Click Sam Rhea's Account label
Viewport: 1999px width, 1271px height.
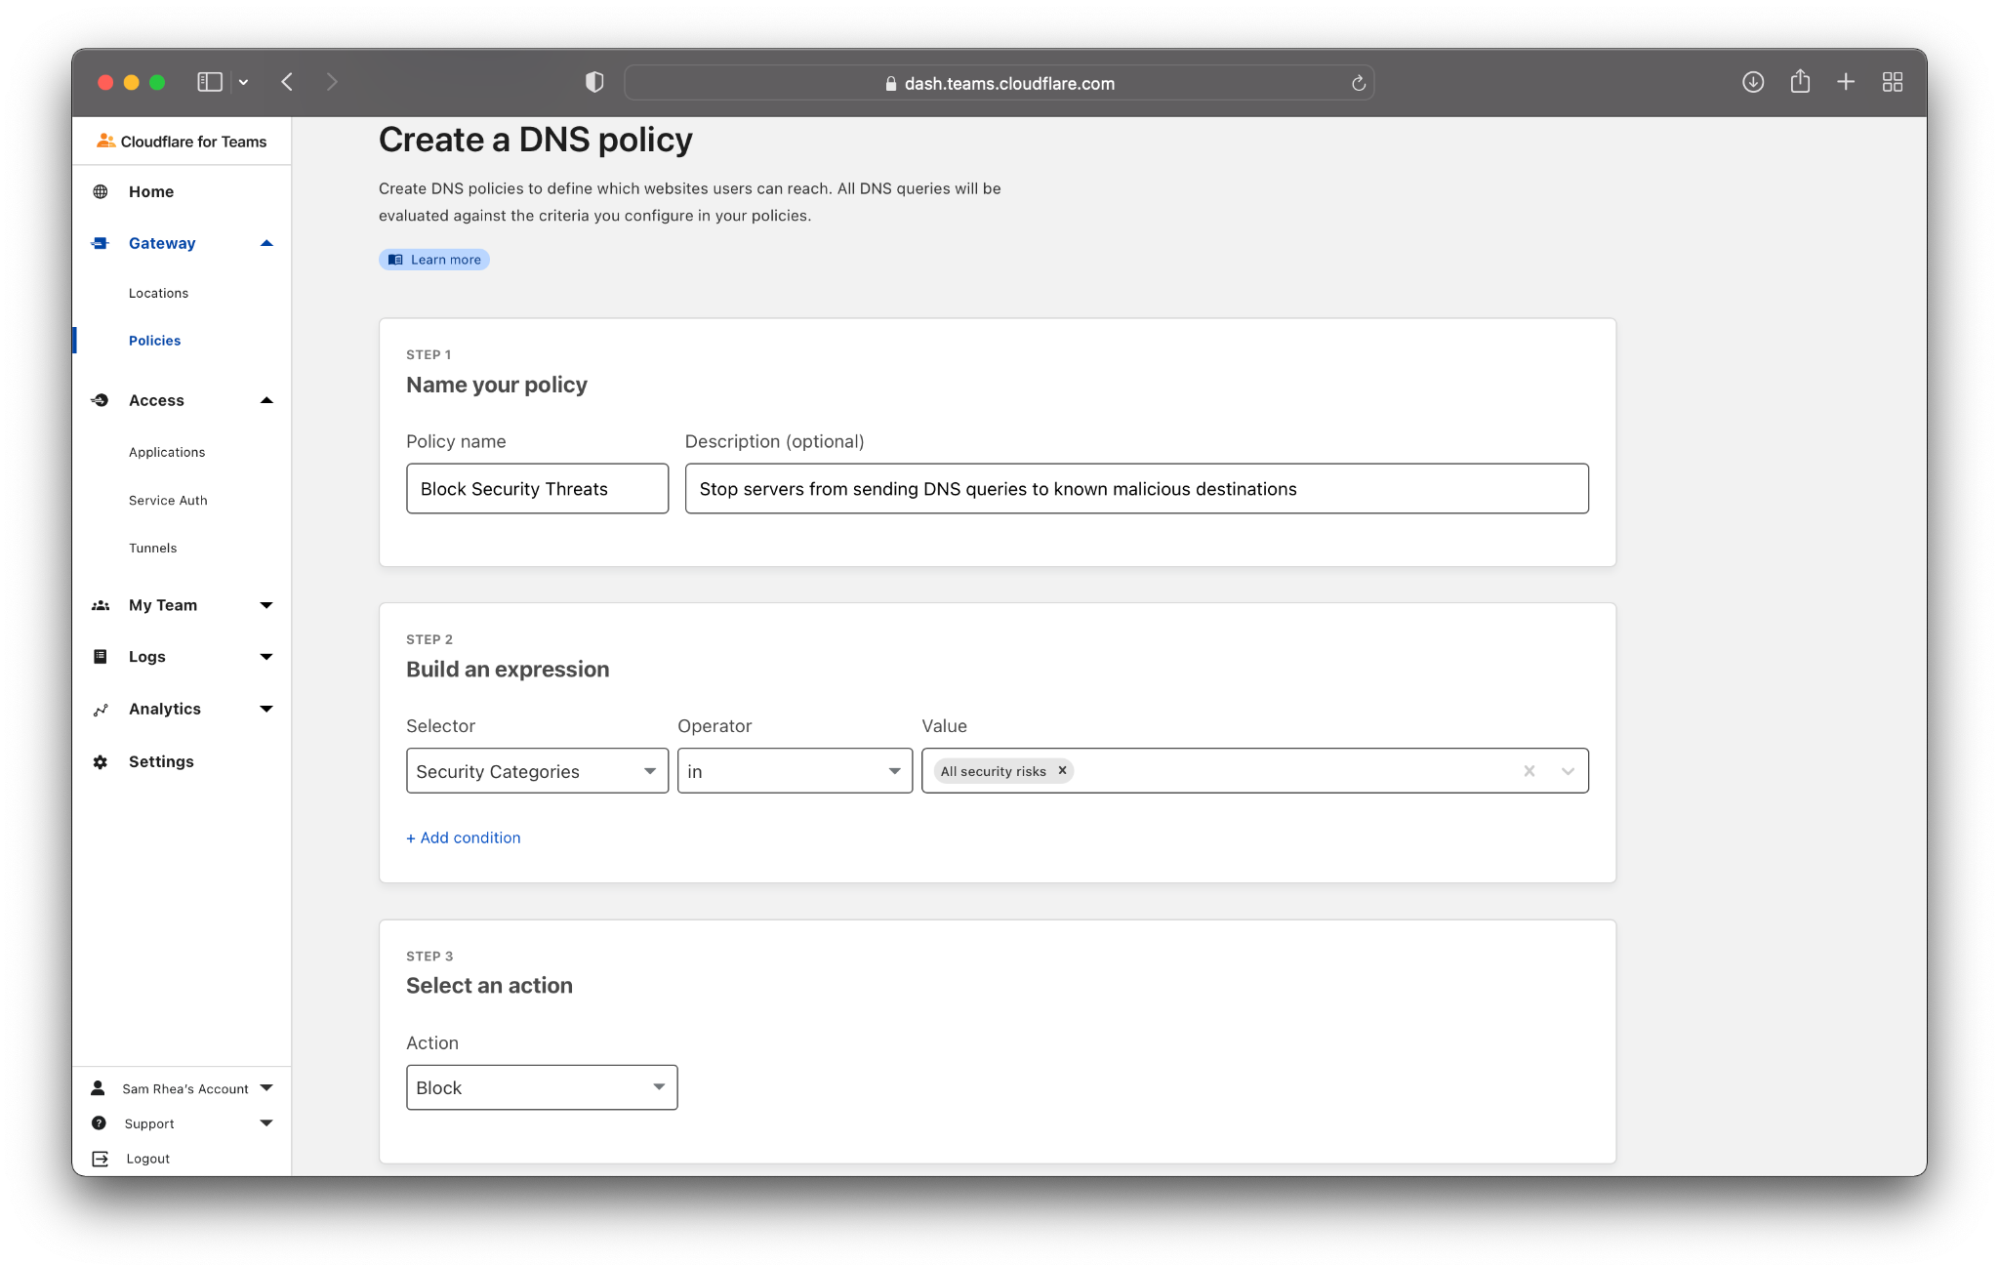(185, 1089)
